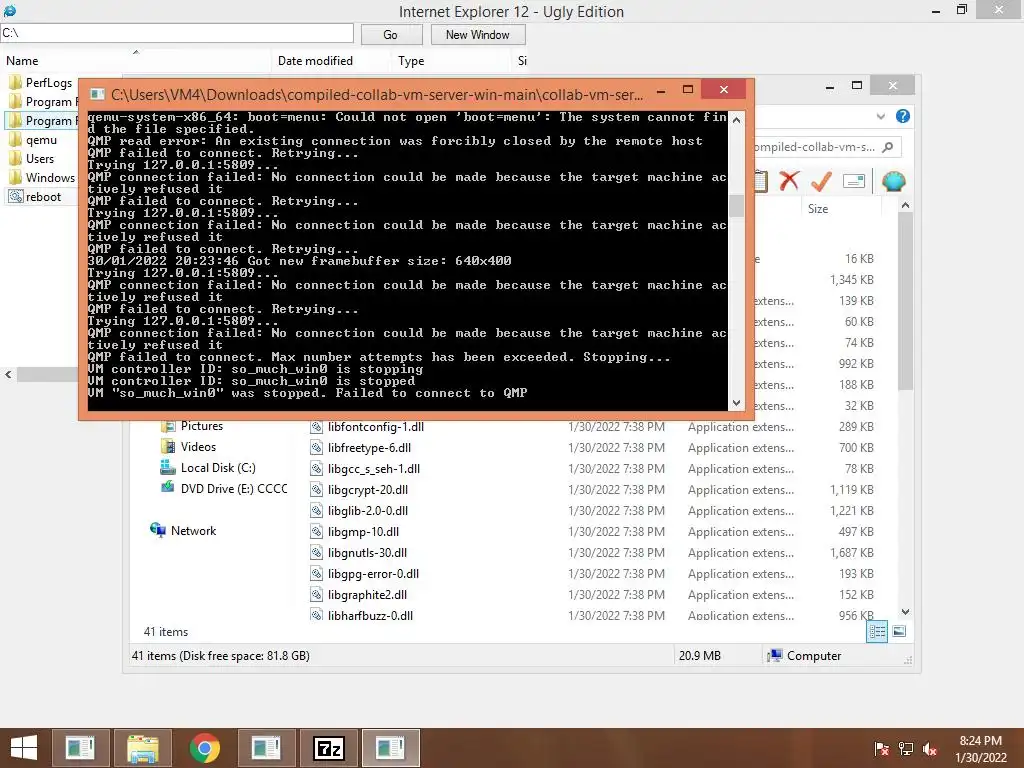Click the 20.9 MB status bar entry
Screen dimensions: 1024x768
click(699, 655)
